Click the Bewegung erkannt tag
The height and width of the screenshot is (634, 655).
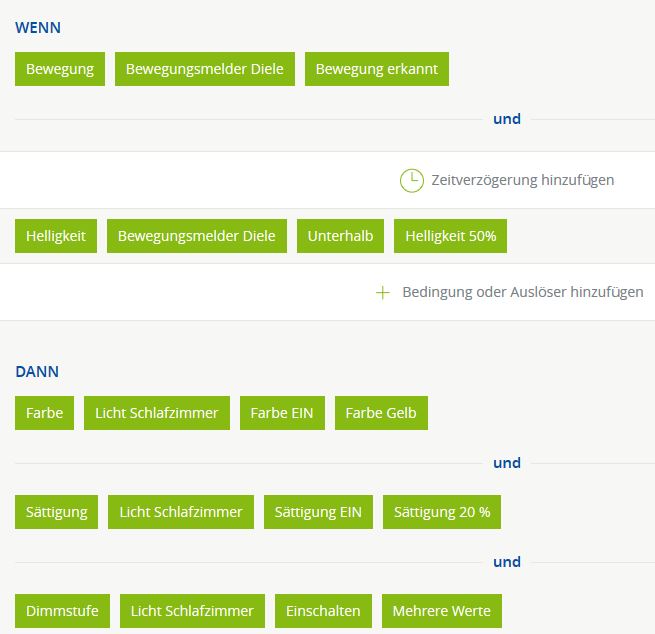(377, 69)
